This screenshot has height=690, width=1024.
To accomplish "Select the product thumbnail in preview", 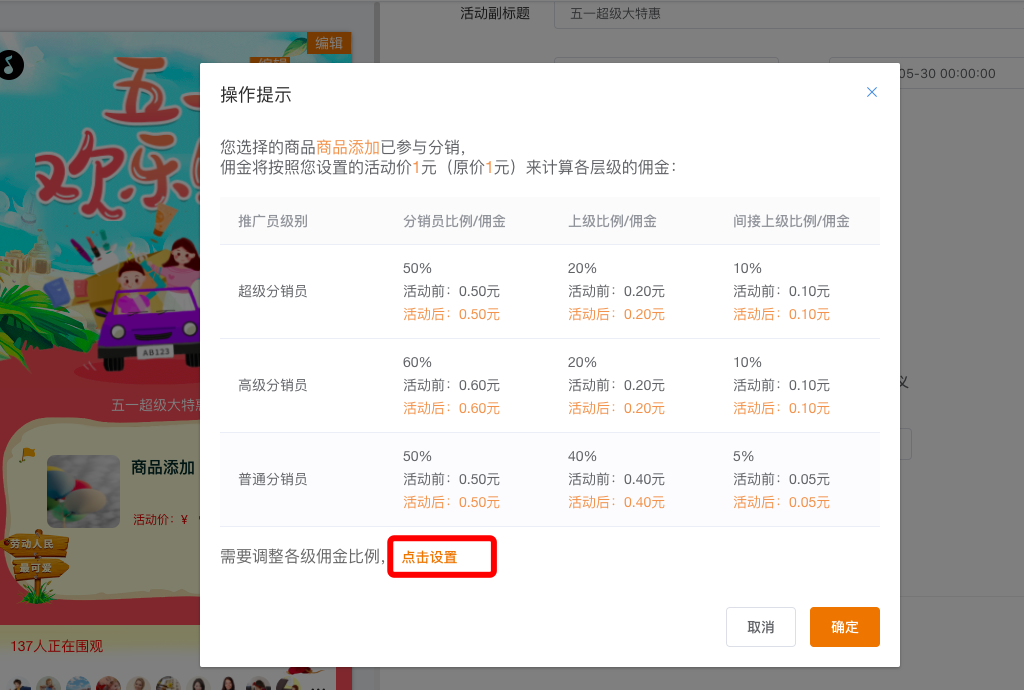I will 84,491.
